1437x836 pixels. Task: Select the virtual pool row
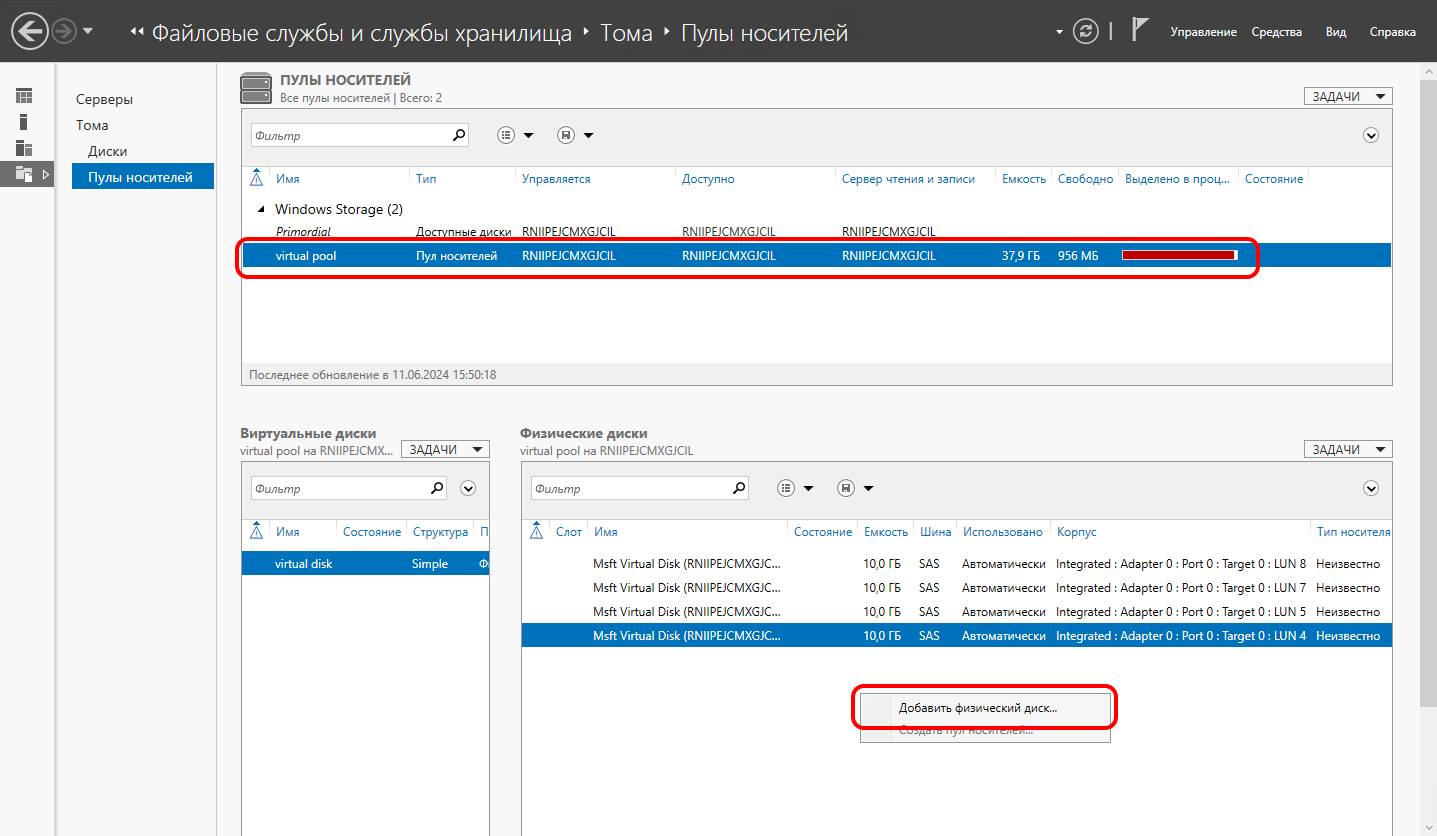(816, 255)
